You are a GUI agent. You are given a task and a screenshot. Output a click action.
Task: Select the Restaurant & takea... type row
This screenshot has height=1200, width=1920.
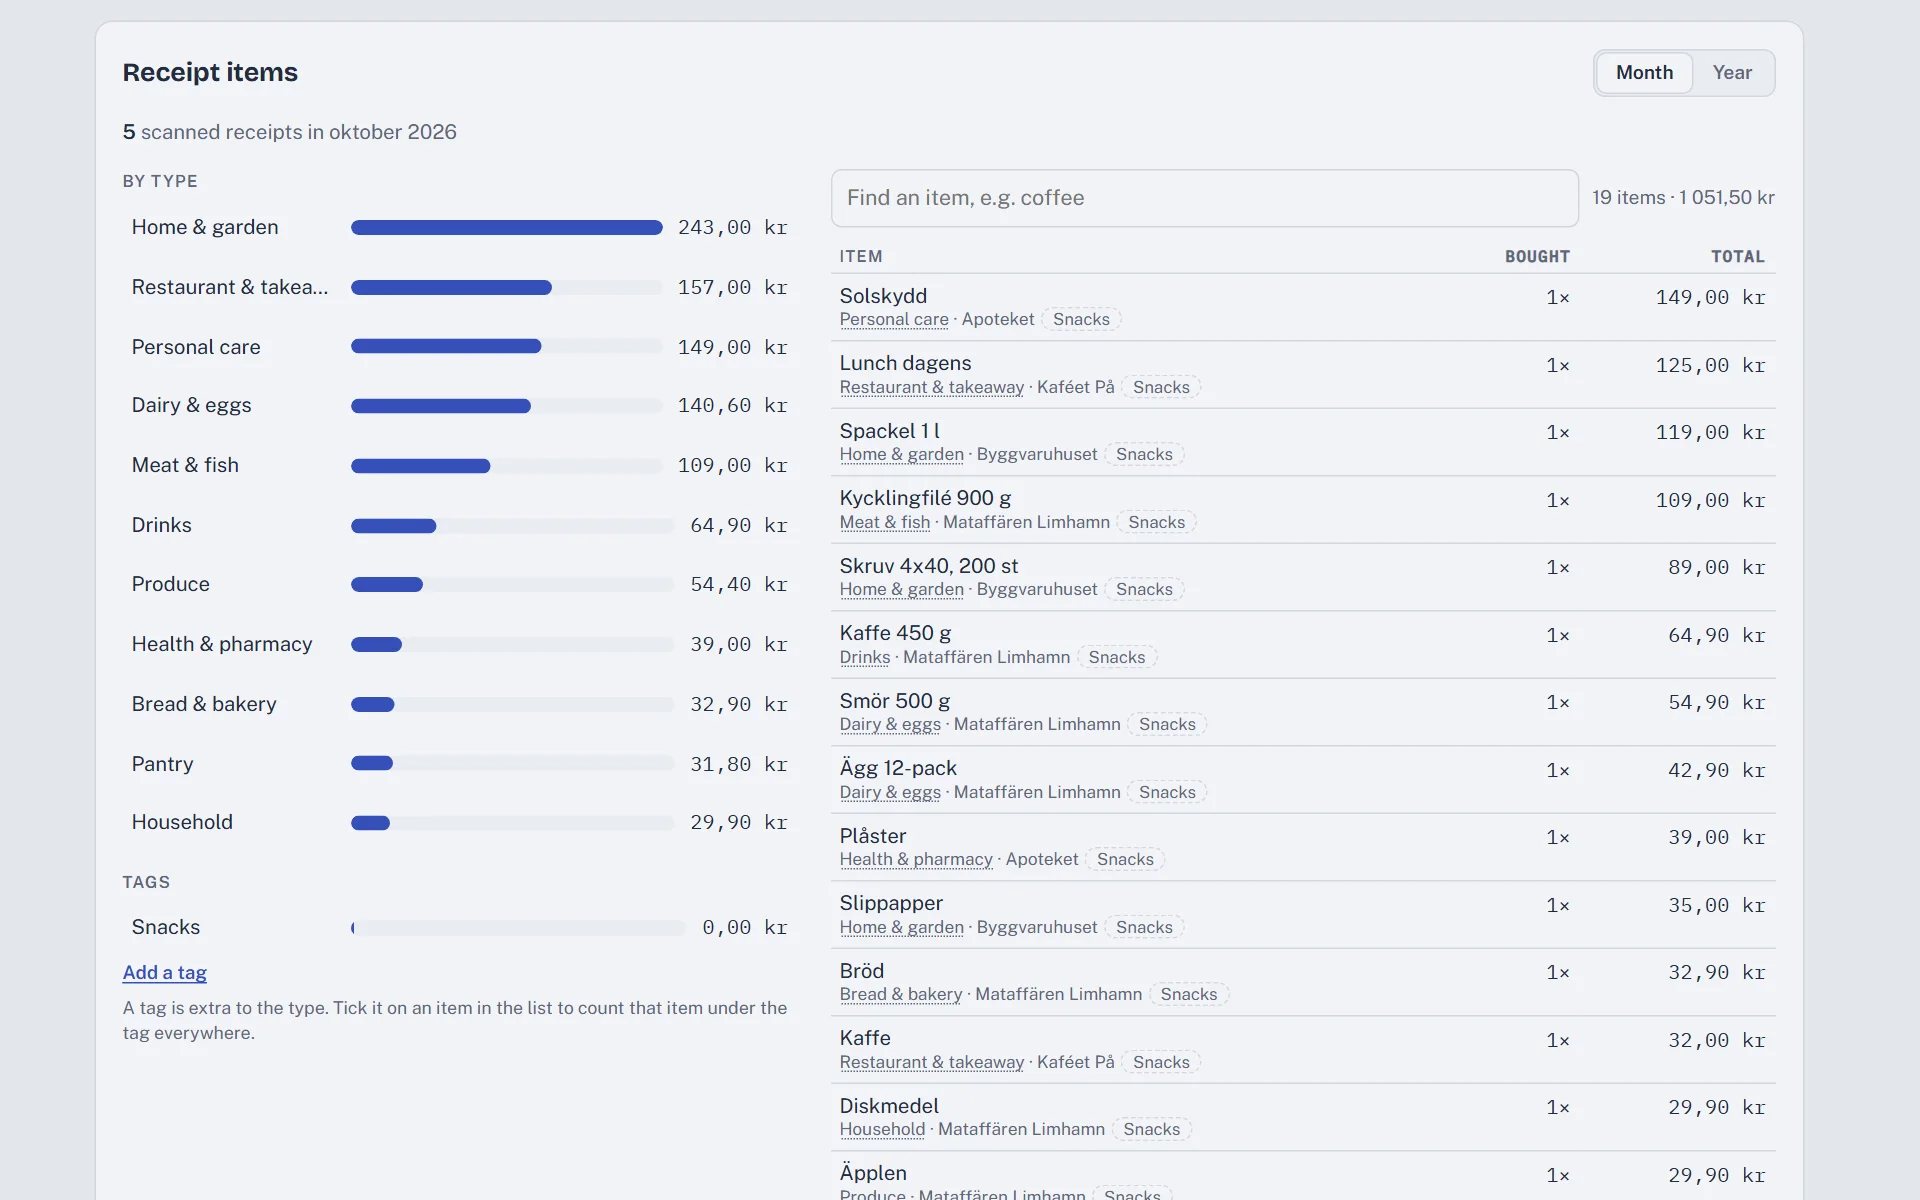pos(459,288)
